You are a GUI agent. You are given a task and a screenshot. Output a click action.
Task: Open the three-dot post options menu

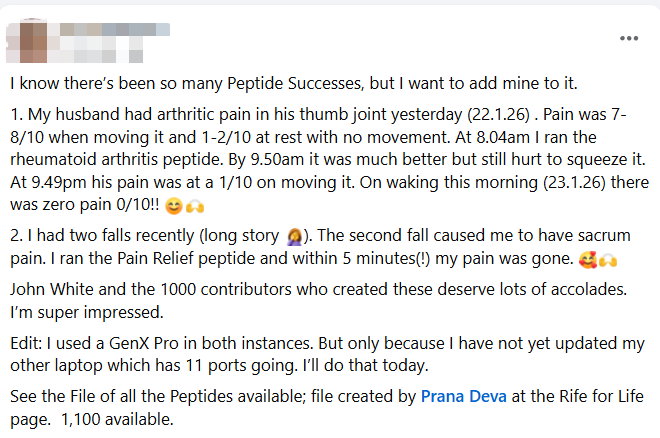[628, 38]
